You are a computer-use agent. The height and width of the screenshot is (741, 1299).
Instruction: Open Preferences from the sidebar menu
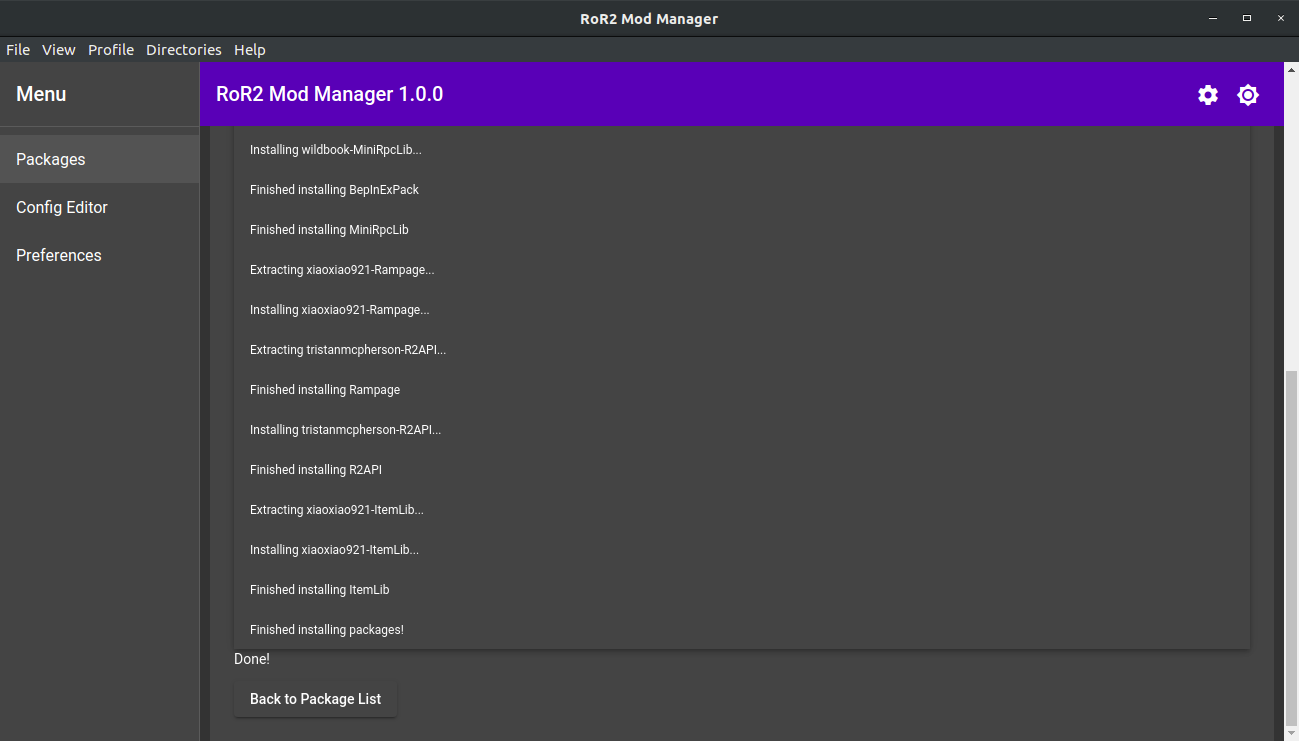click(x=59, y=255)
